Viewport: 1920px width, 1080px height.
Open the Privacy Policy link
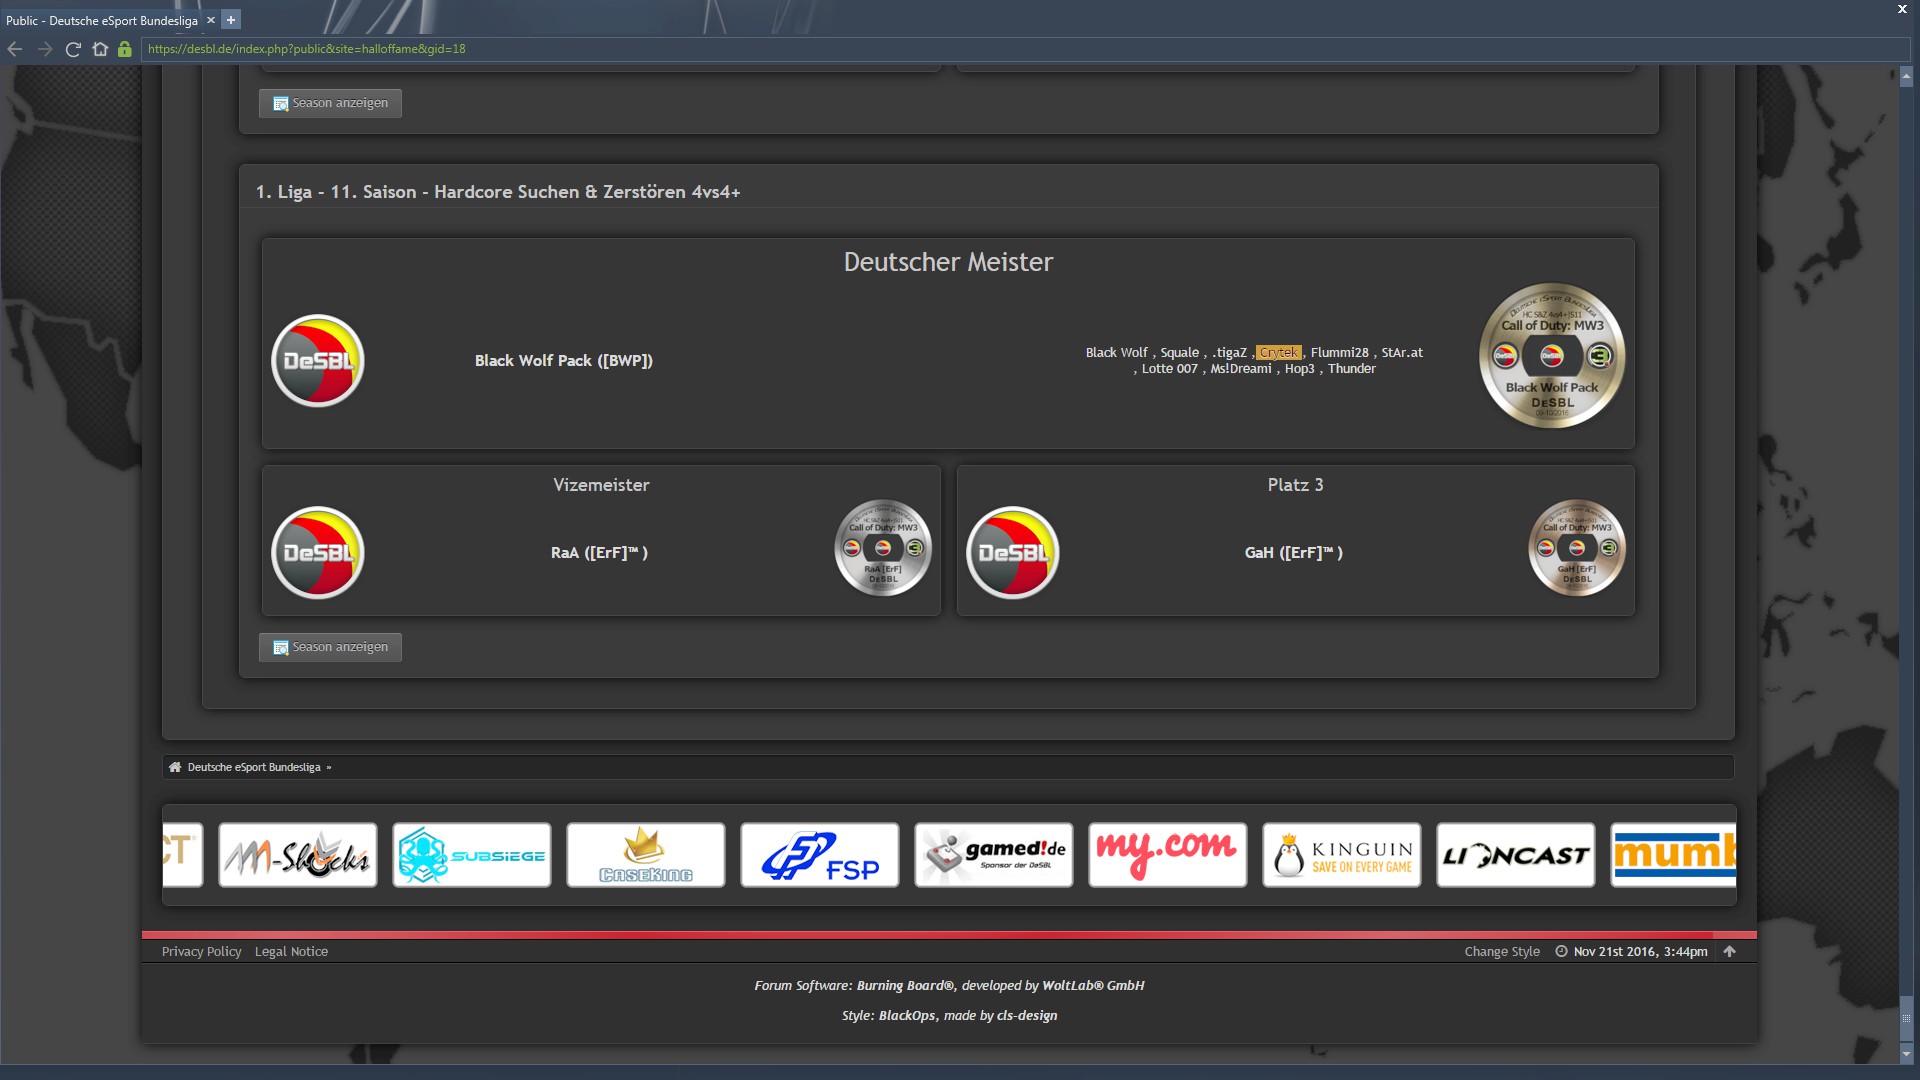pyautogui.click(x=201, y=951)
